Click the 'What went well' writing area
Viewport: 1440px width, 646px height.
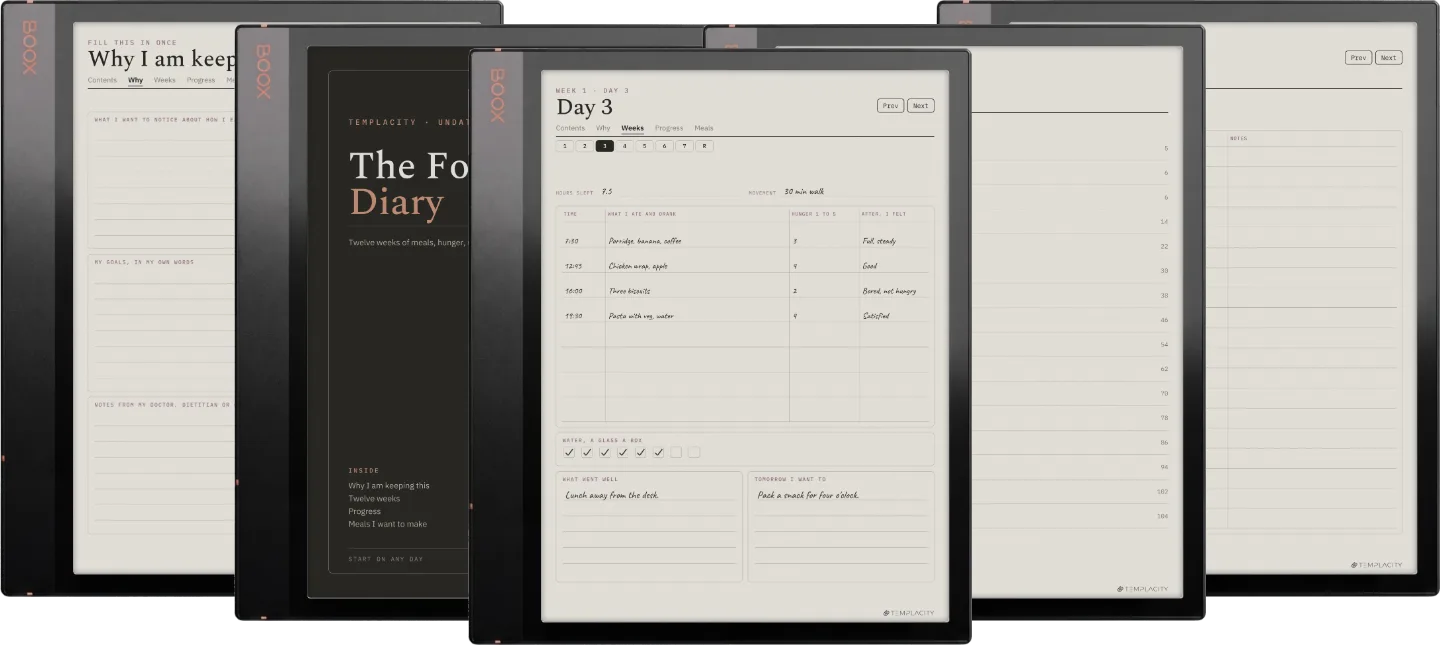tap(649, 527)
